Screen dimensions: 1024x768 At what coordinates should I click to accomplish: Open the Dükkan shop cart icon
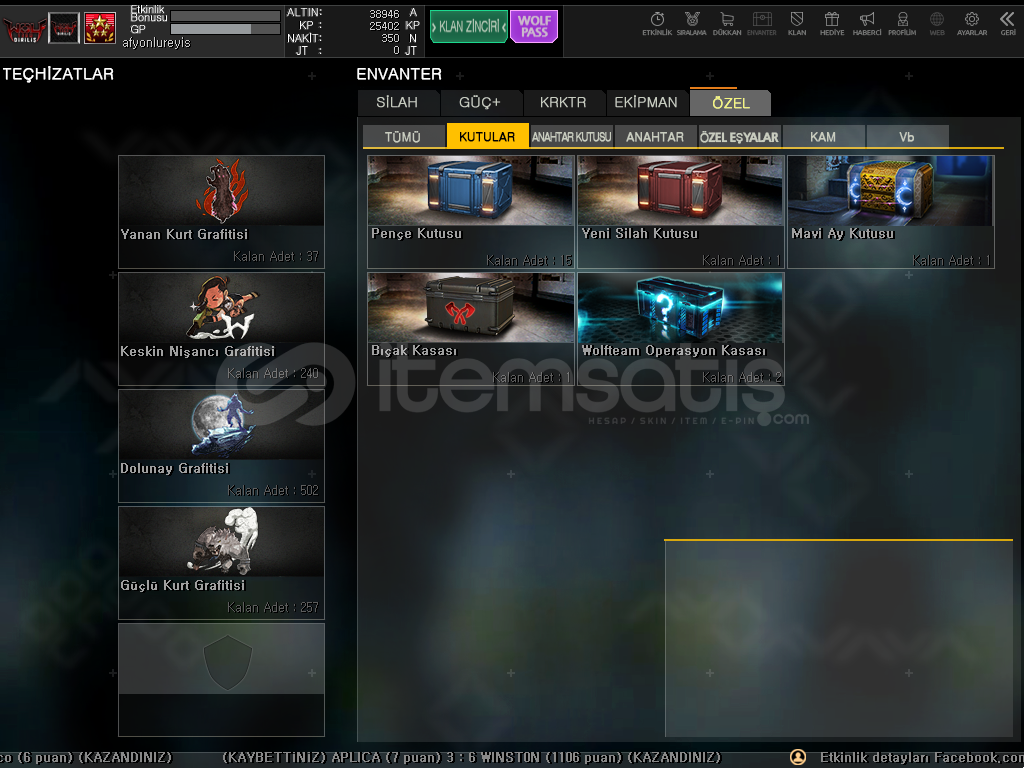click(727, 24)
